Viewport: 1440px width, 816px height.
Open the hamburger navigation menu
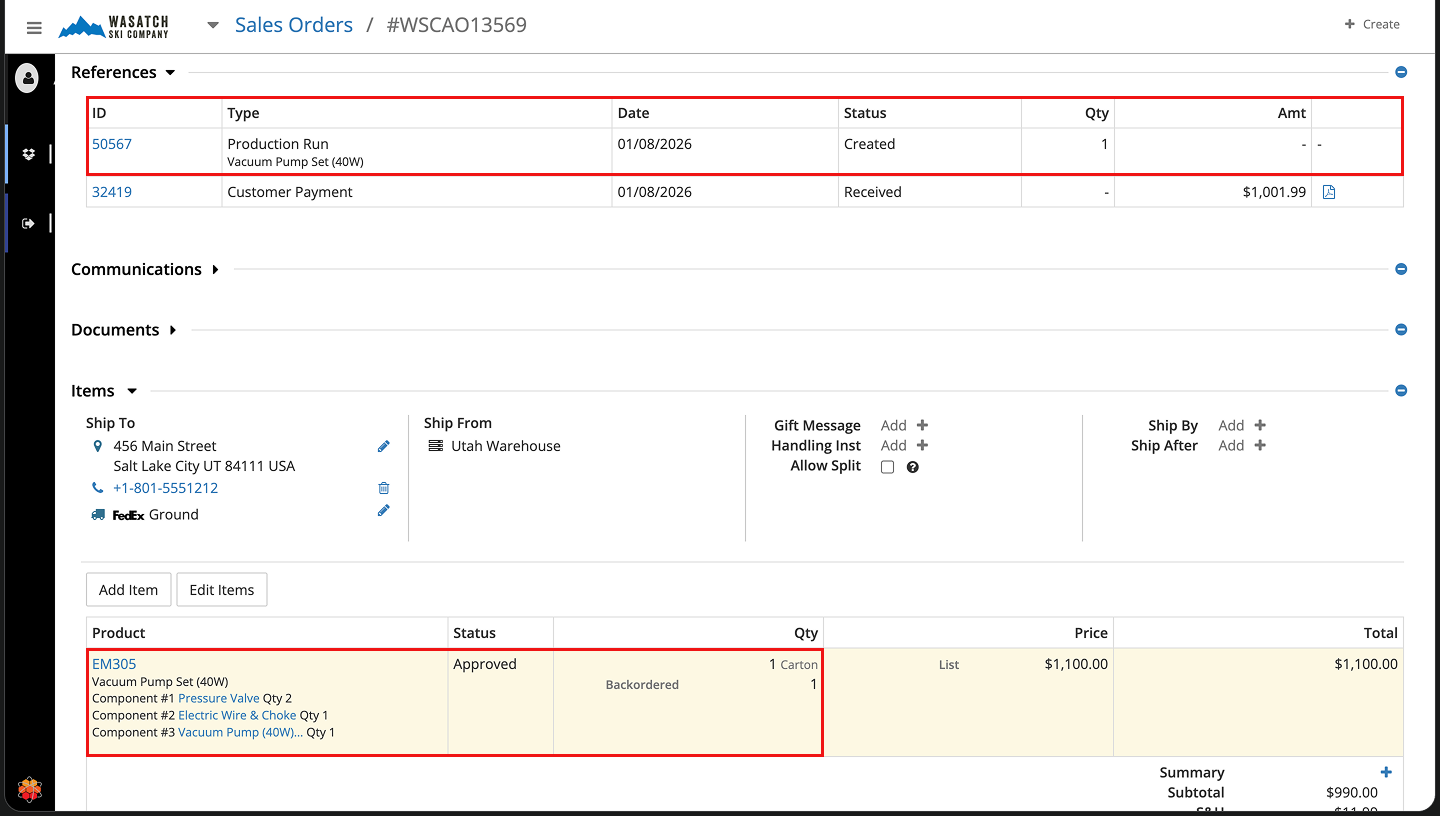(x=34, y=27)
